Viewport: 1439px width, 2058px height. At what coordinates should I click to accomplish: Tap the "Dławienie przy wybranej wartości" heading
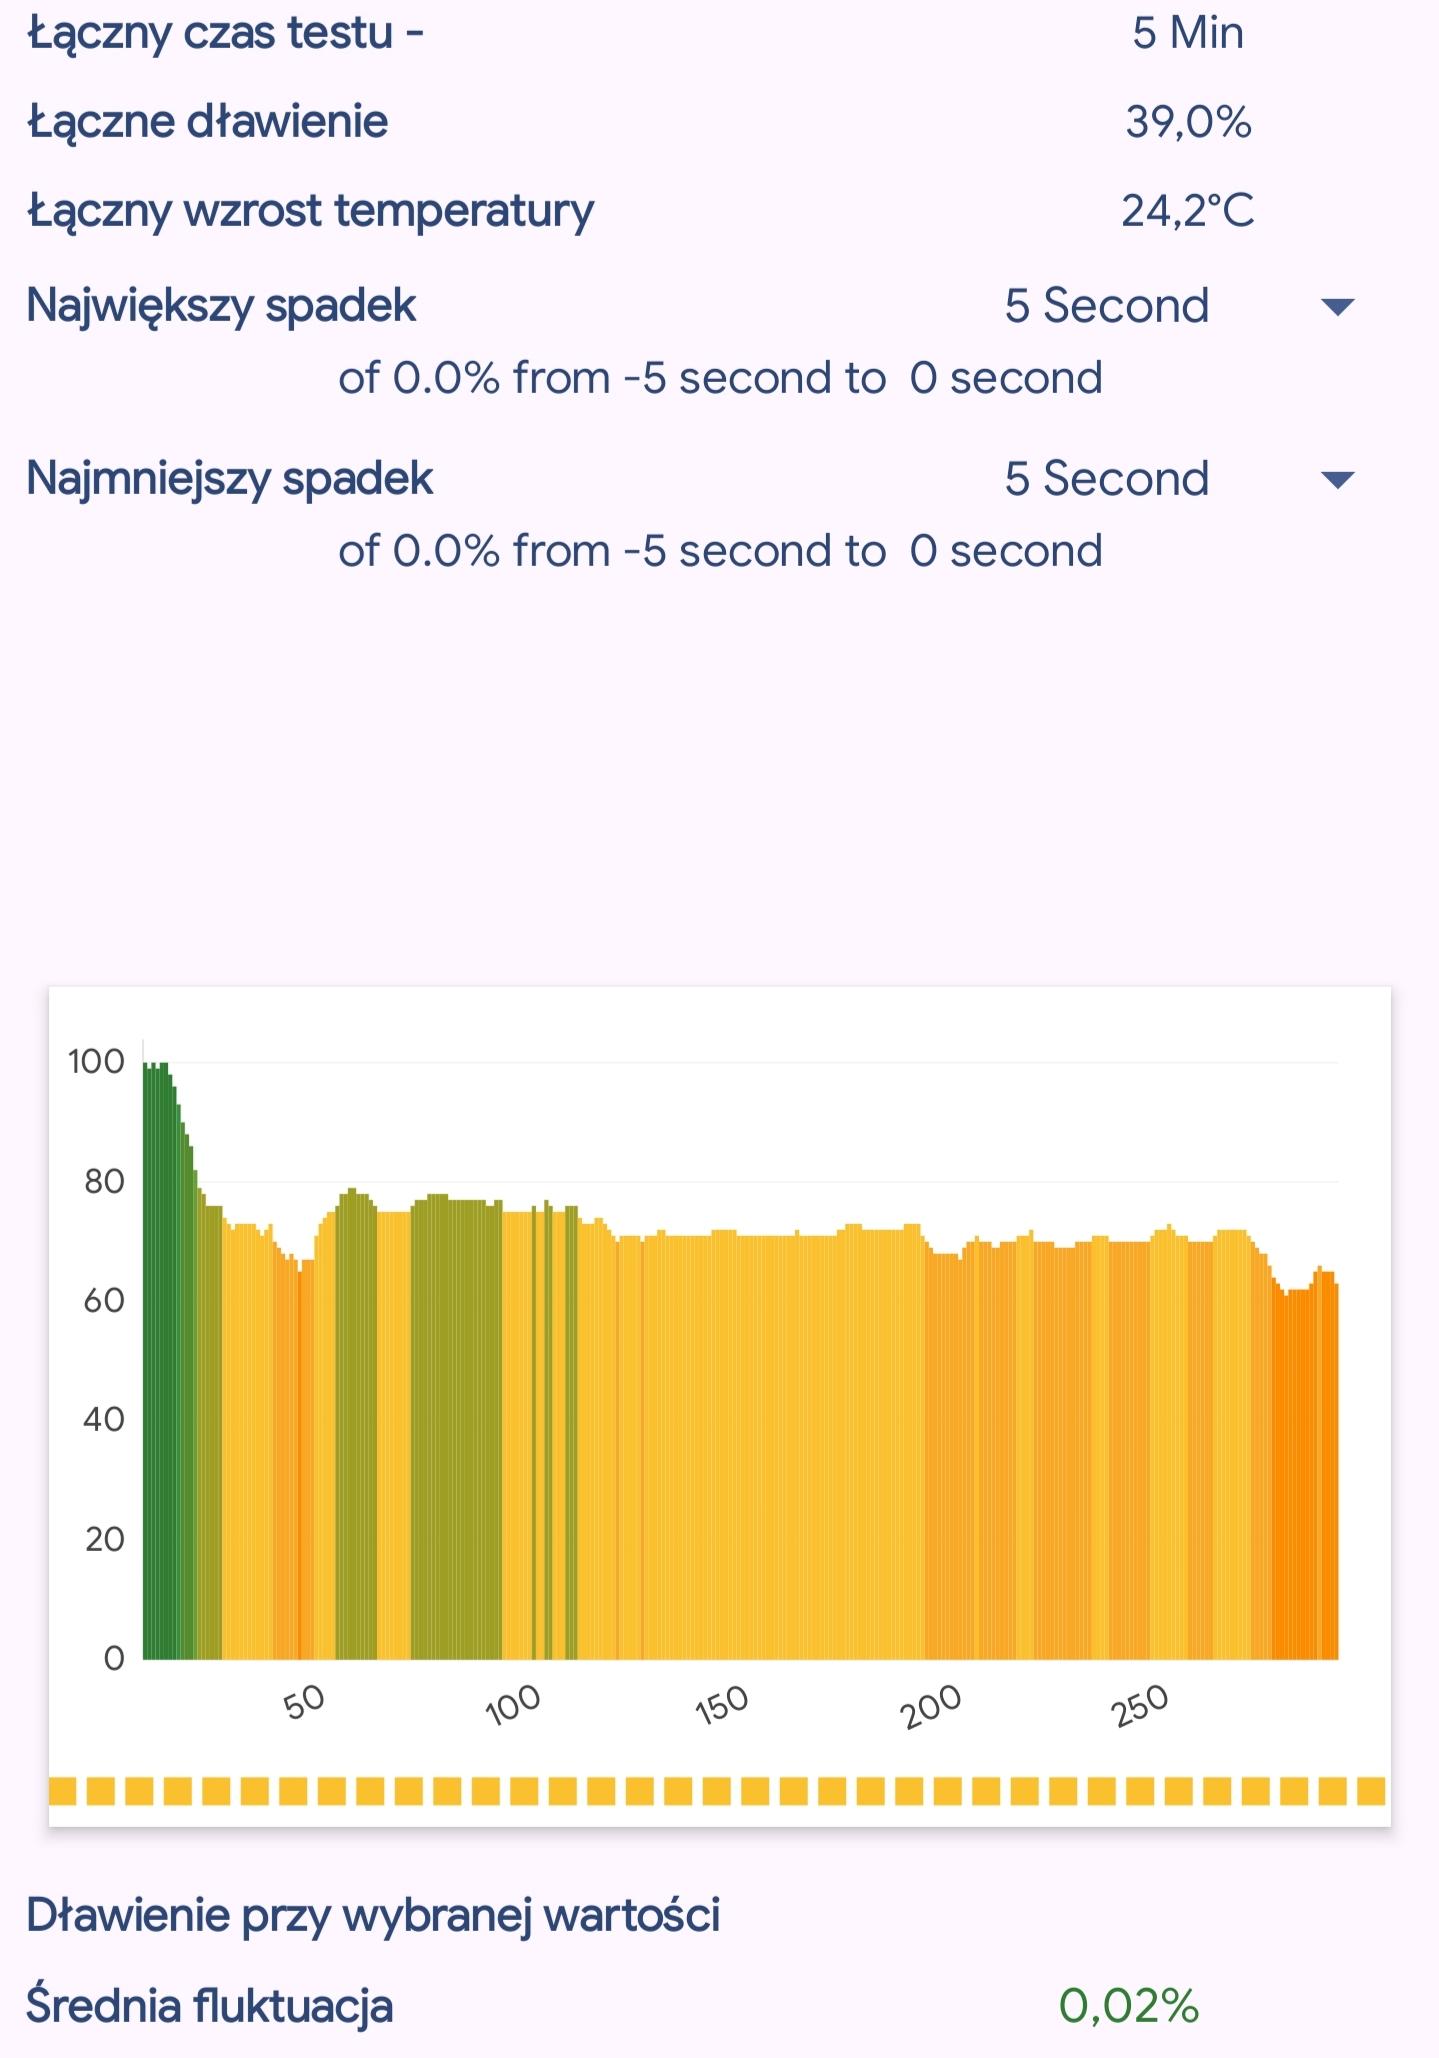tap(373, 1915)
